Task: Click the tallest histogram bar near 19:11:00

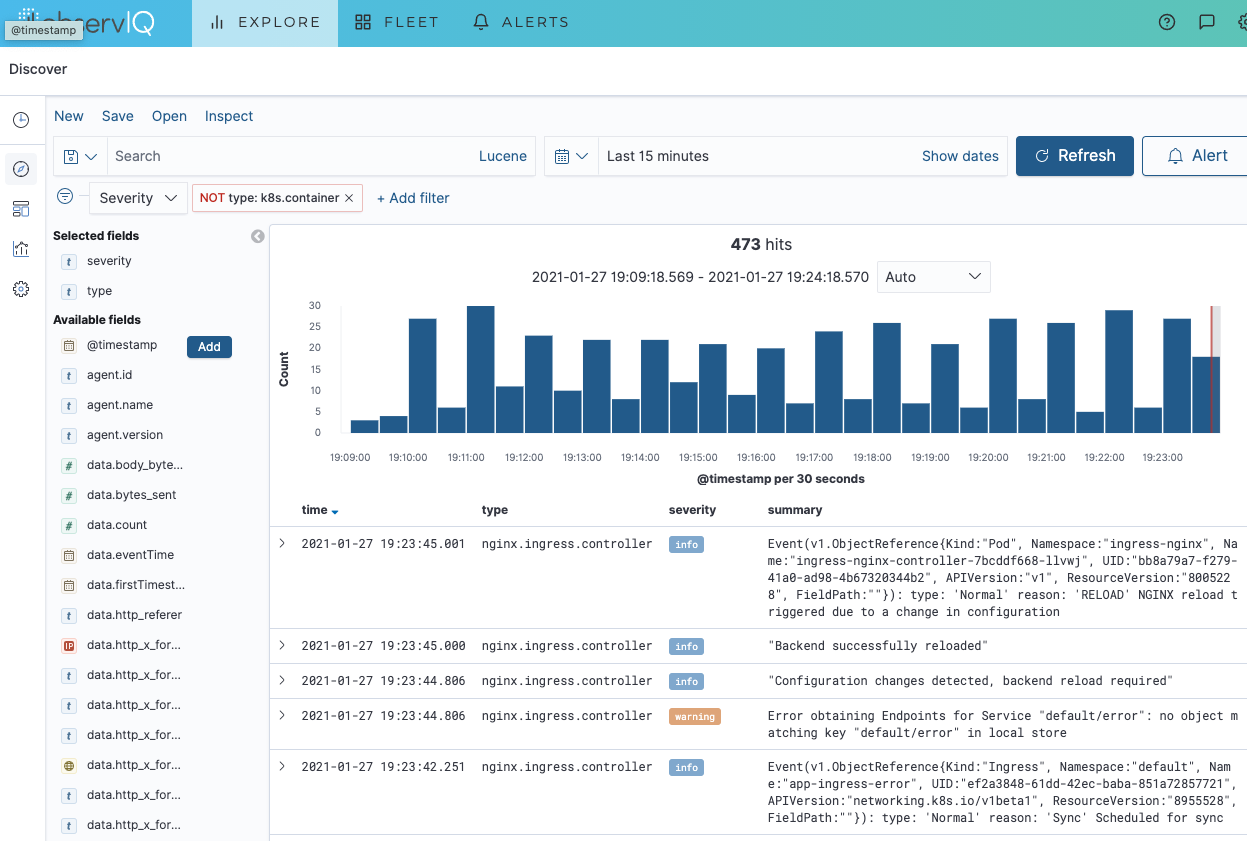Action: click(x=480, y=369)
